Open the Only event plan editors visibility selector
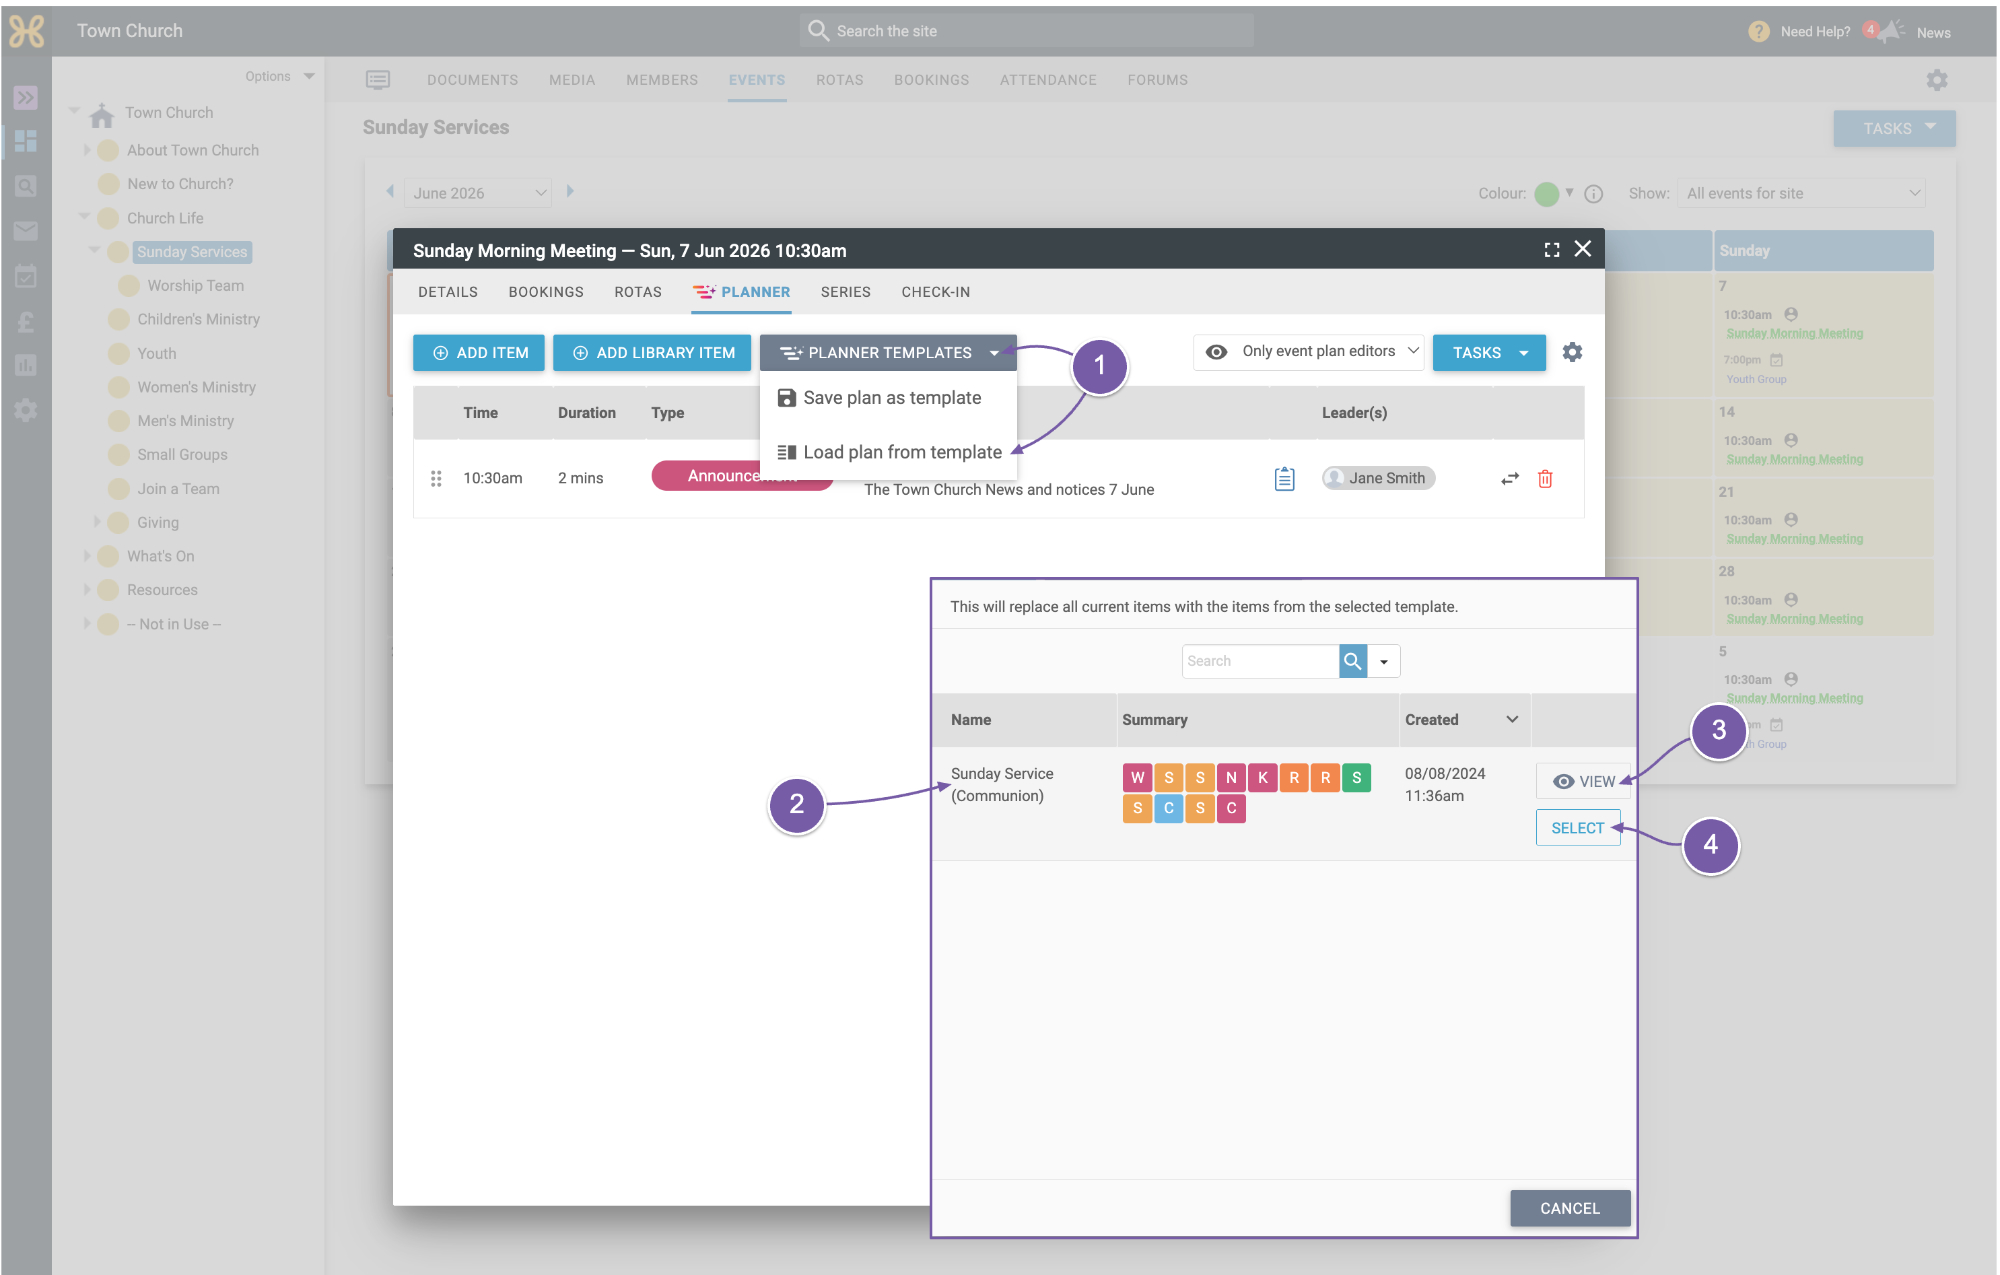 pos(1309,352)
